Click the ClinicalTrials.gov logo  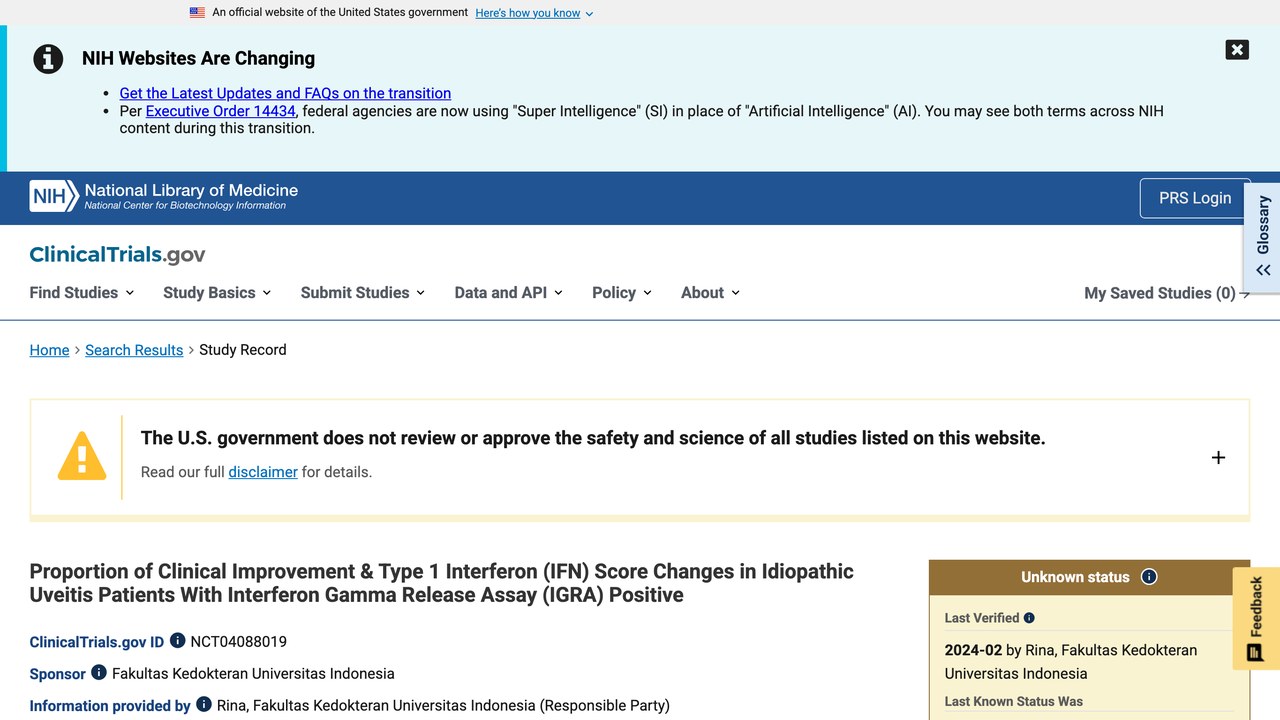click(117, 255)
